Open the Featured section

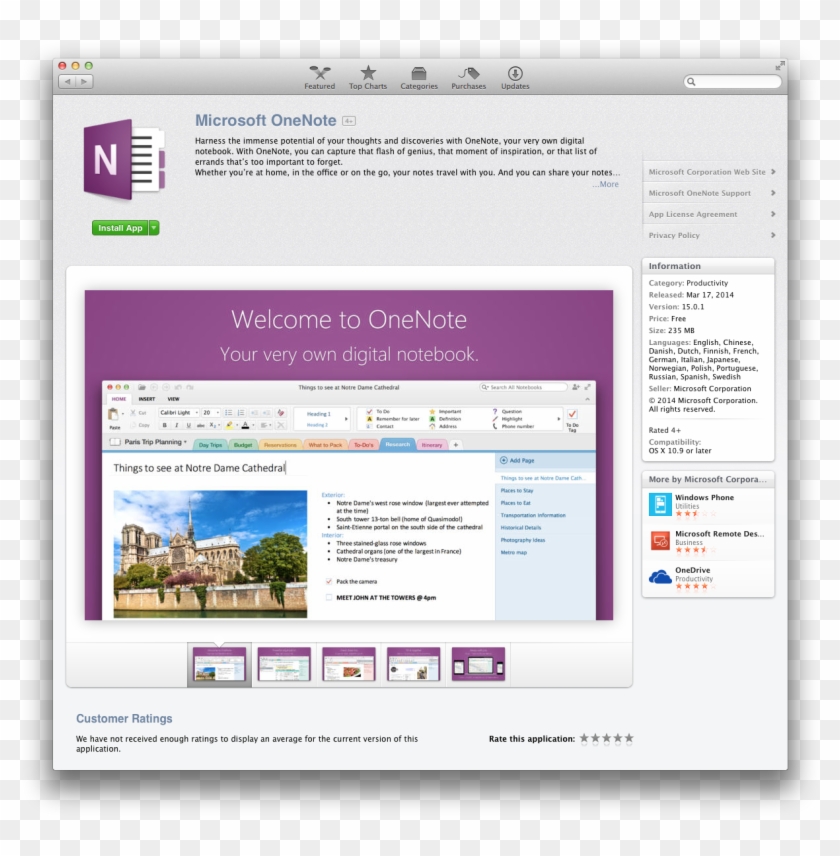319,78
